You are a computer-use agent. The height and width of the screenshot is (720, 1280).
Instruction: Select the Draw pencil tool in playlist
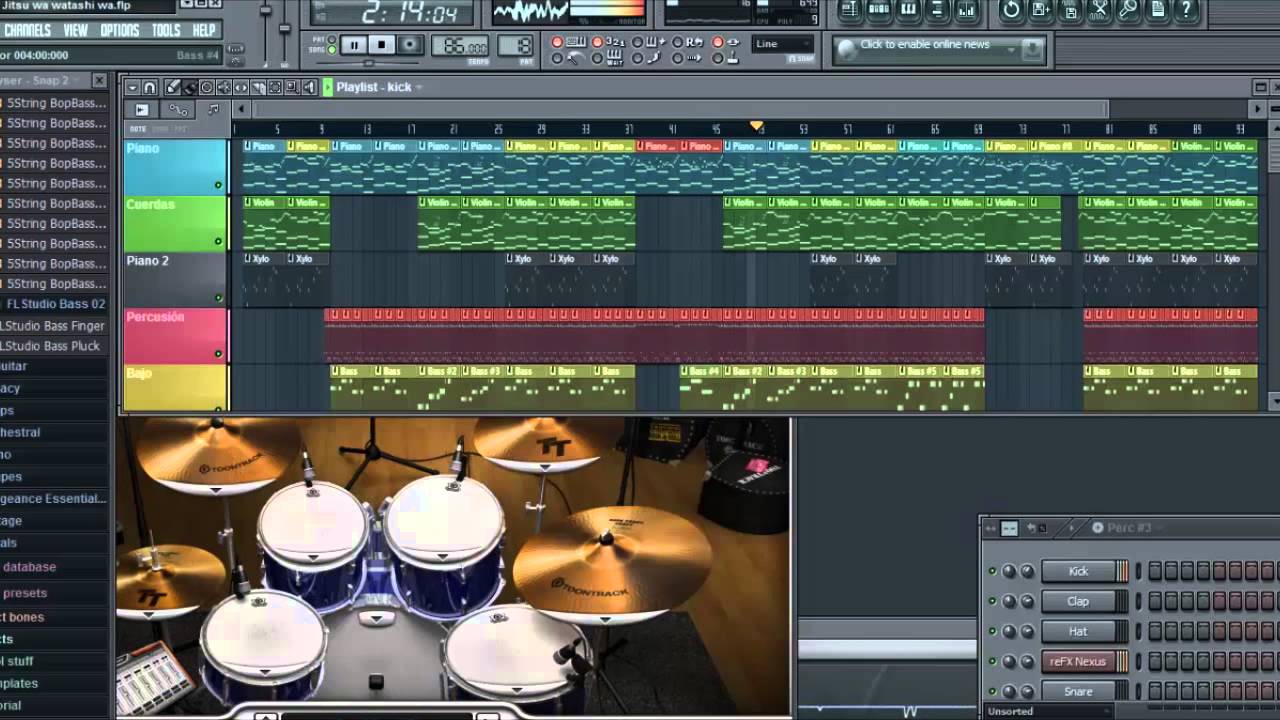pos(173,87)
